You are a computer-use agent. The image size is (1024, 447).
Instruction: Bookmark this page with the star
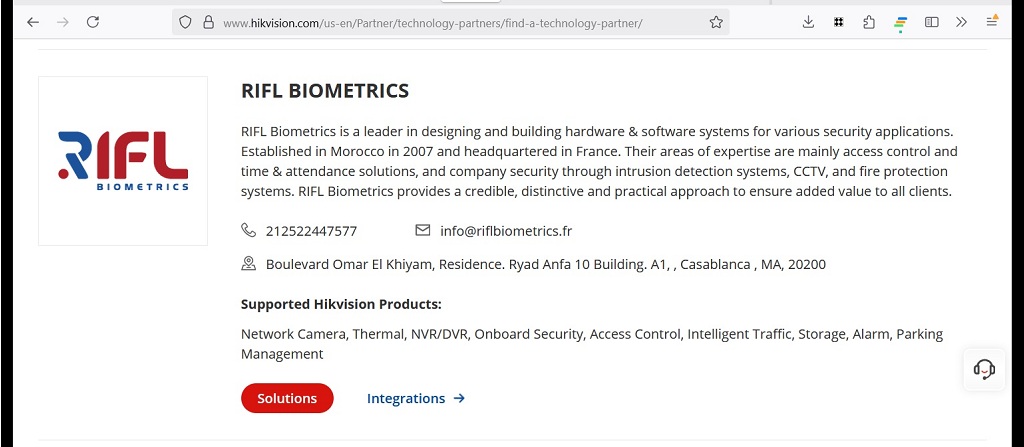[716, 22]
